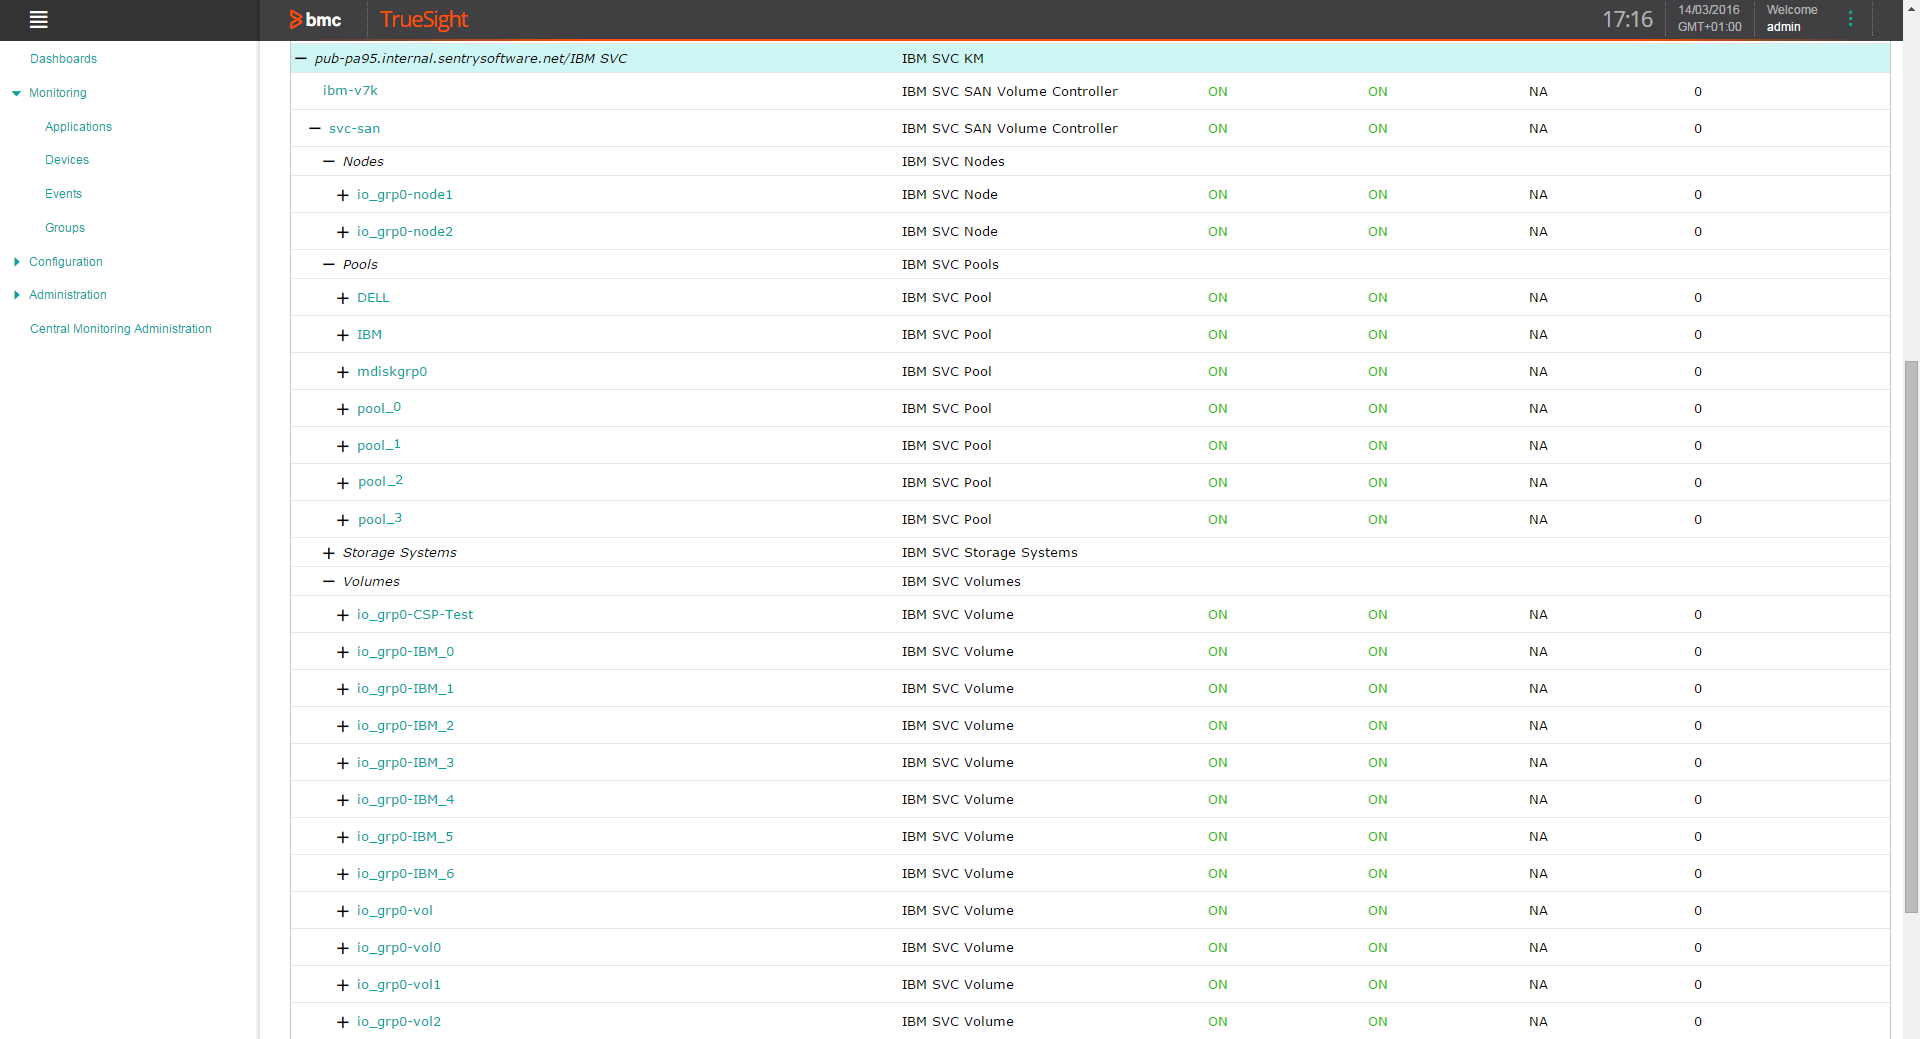Click the 17:16 clock display
The height and width of the screenshot is (1039, 1920).
coord(1628,19)
